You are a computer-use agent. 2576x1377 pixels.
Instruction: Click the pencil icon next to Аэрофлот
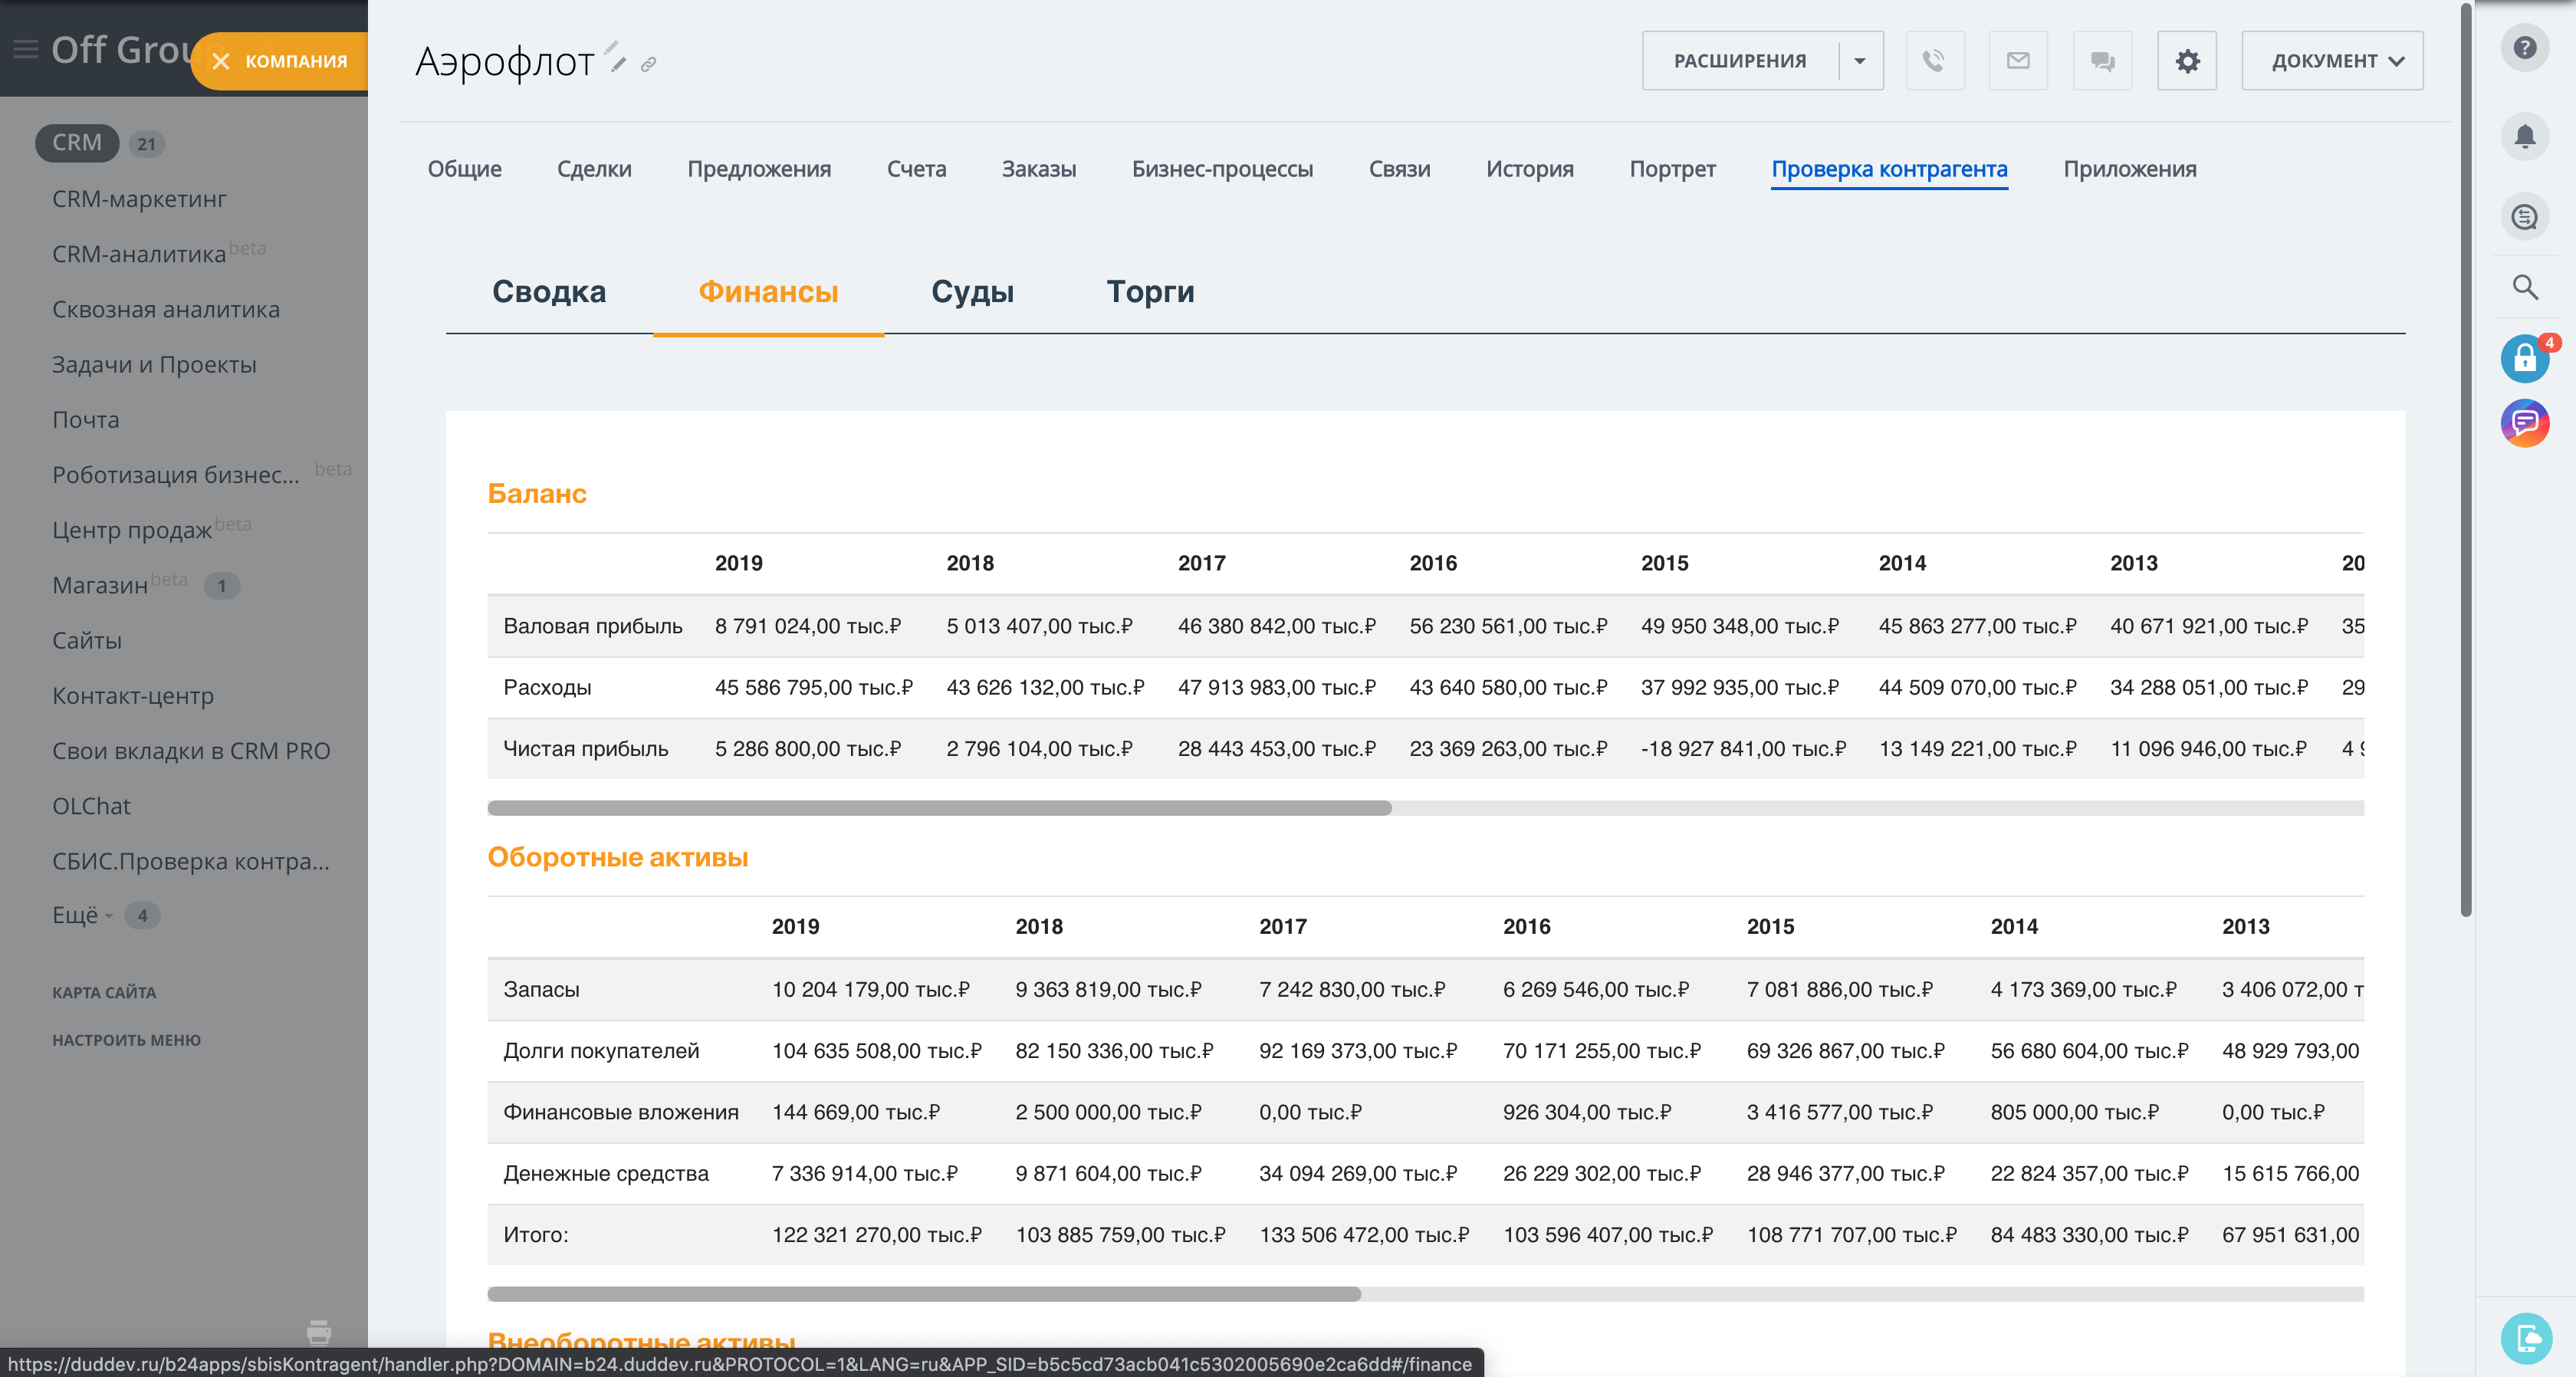618,65
